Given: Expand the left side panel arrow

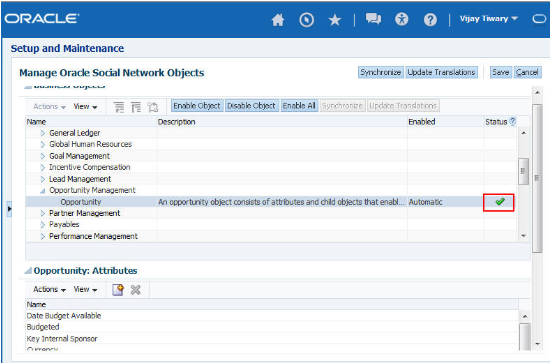Looking at the screenshot, I should (9, 209).
